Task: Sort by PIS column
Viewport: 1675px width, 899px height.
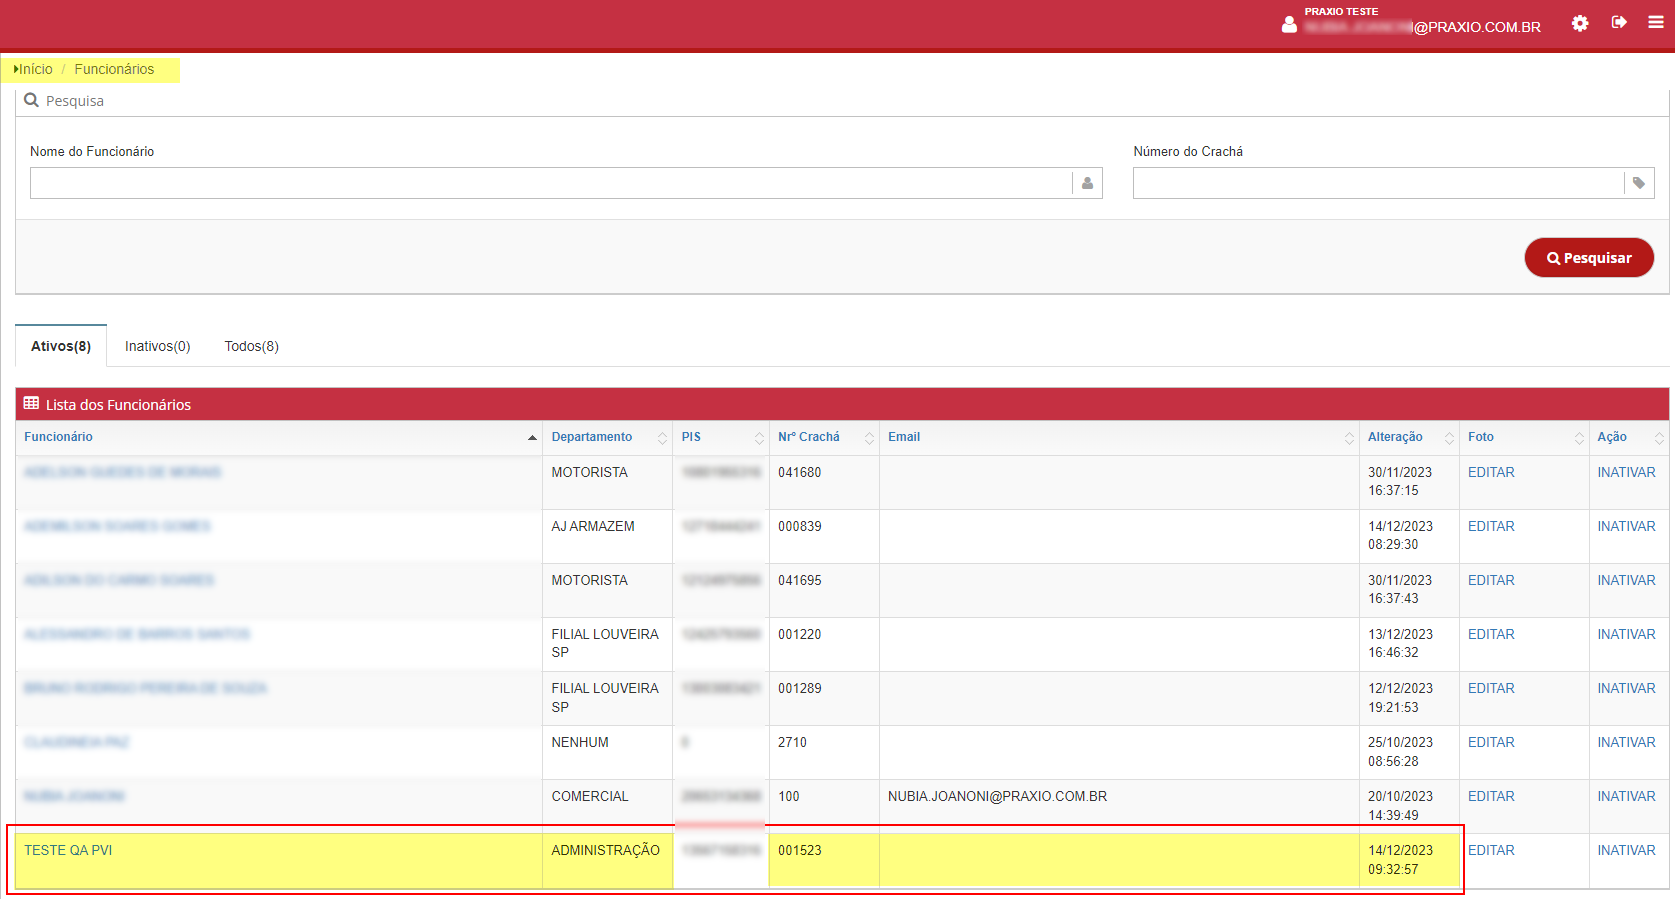Action: click(x=720, y=437)
